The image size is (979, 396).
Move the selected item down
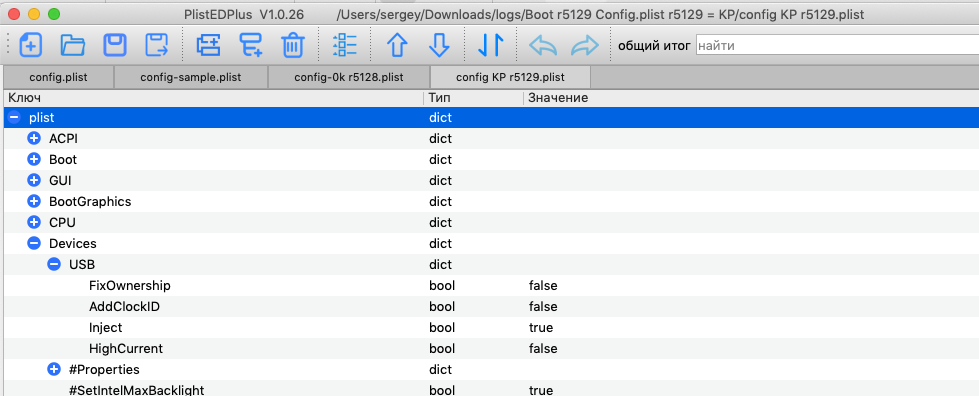click(439, 46)
